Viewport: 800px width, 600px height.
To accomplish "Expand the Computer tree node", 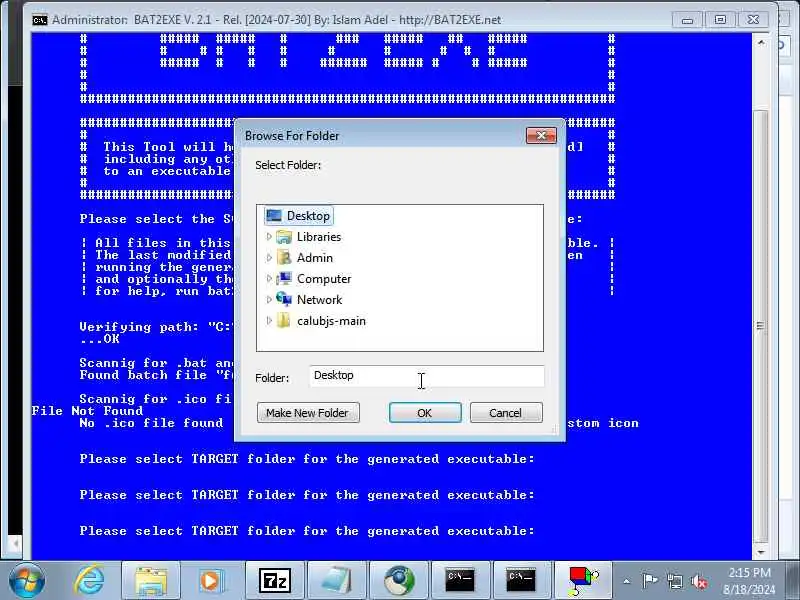I will pos(269,279).
